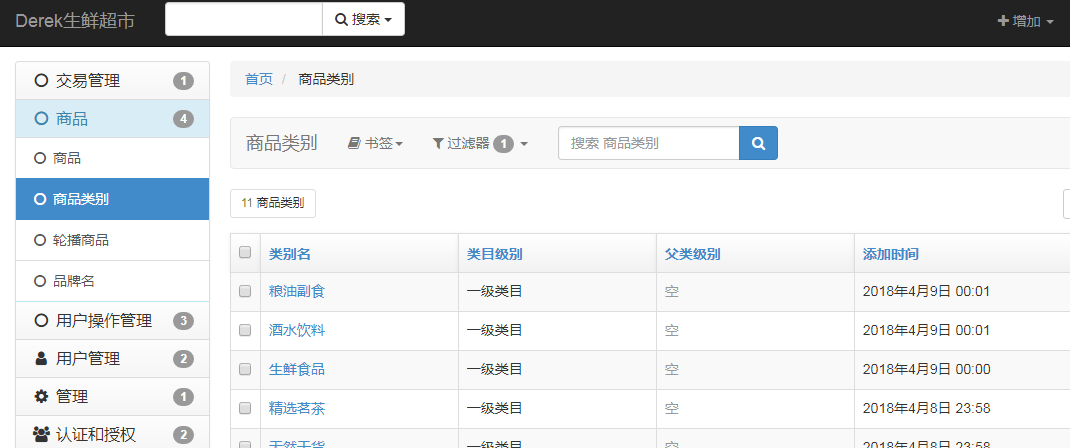
Task: Click the circle icon next to 用户操作管理
Action: (41, 320)
